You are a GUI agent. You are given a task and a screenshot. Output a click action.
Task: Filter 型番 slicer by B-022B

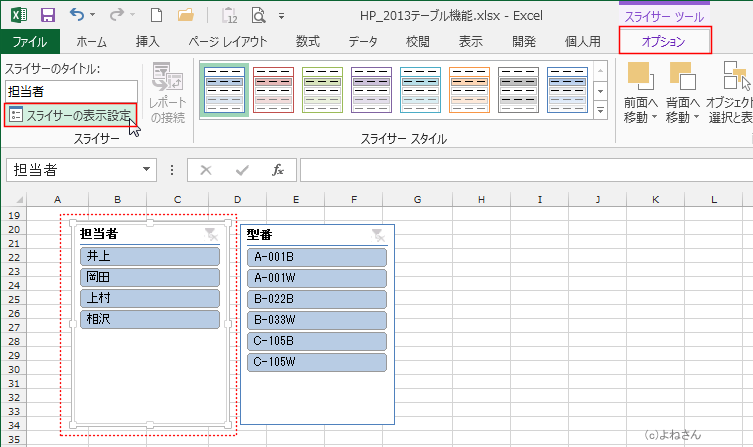(x=317, y=299)
